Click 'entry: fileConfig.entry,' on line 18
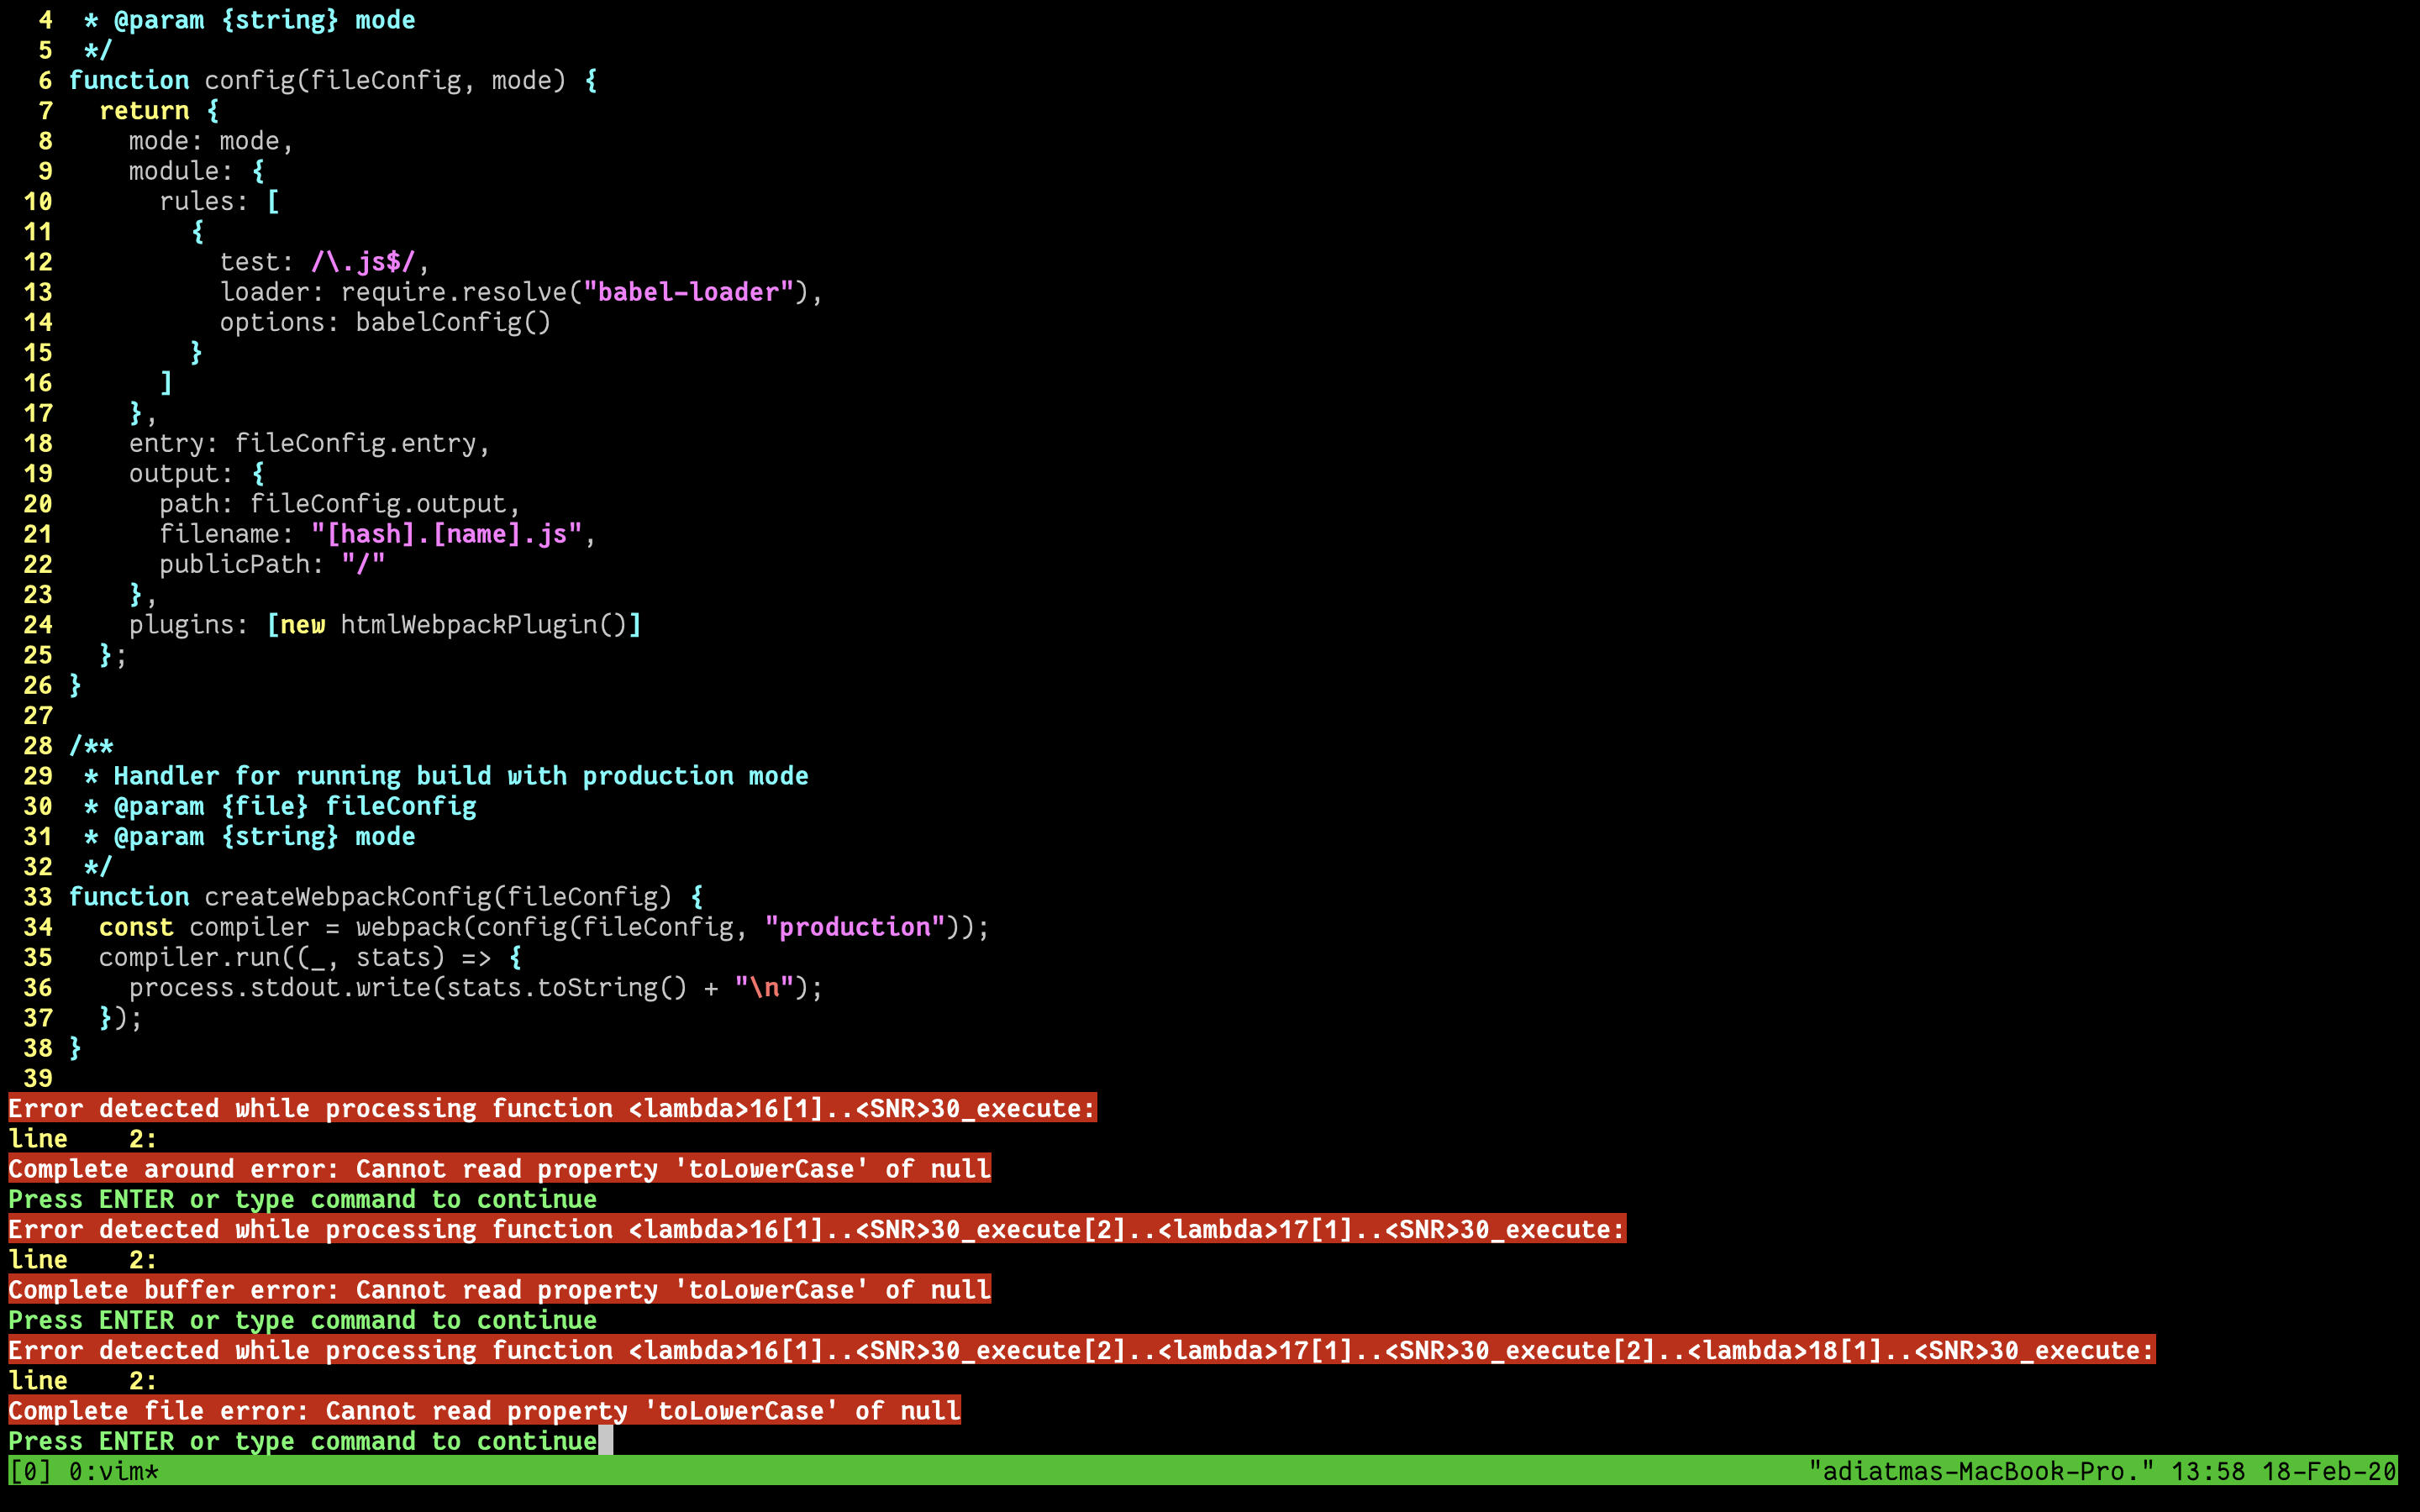Image resolution: width=2420 pixels, height=1512 pixels. pyautogui.click(x=310, y=443)
